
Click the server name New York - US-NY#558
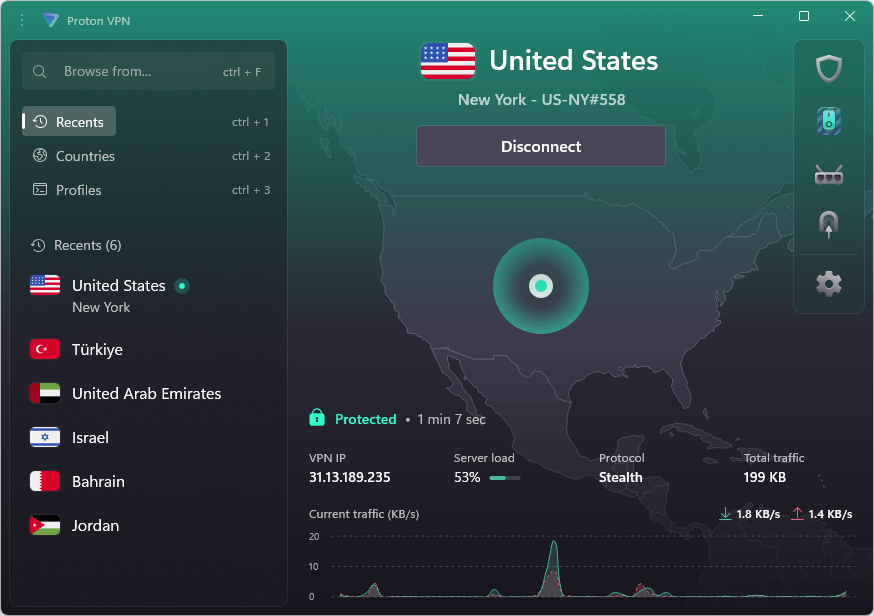[x=541, y=100]
